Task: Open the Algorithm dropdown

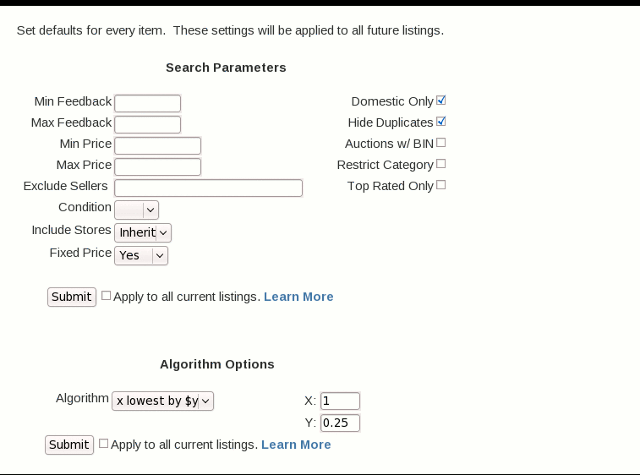Action: [162, 401]
